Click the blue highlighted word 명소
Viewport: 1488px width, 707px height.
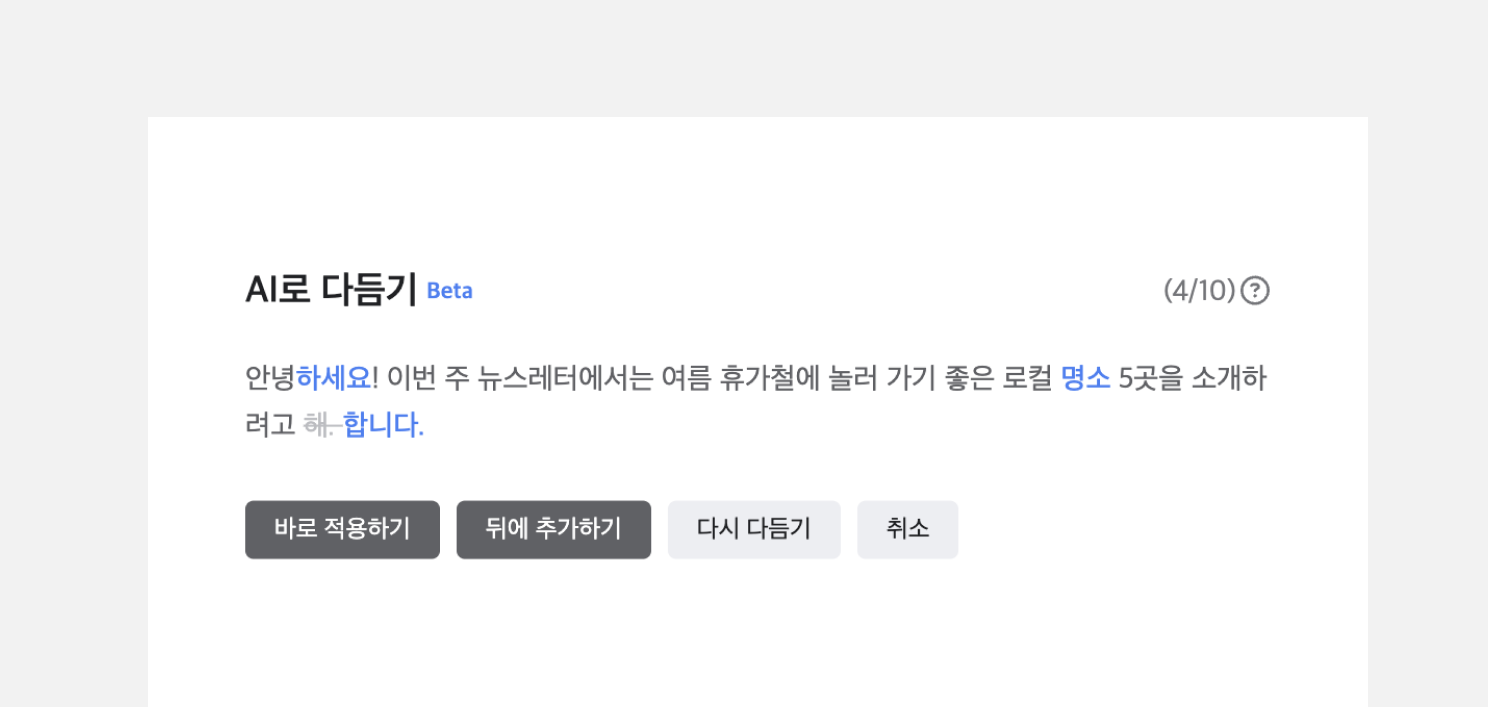[x=1086, y=379]
